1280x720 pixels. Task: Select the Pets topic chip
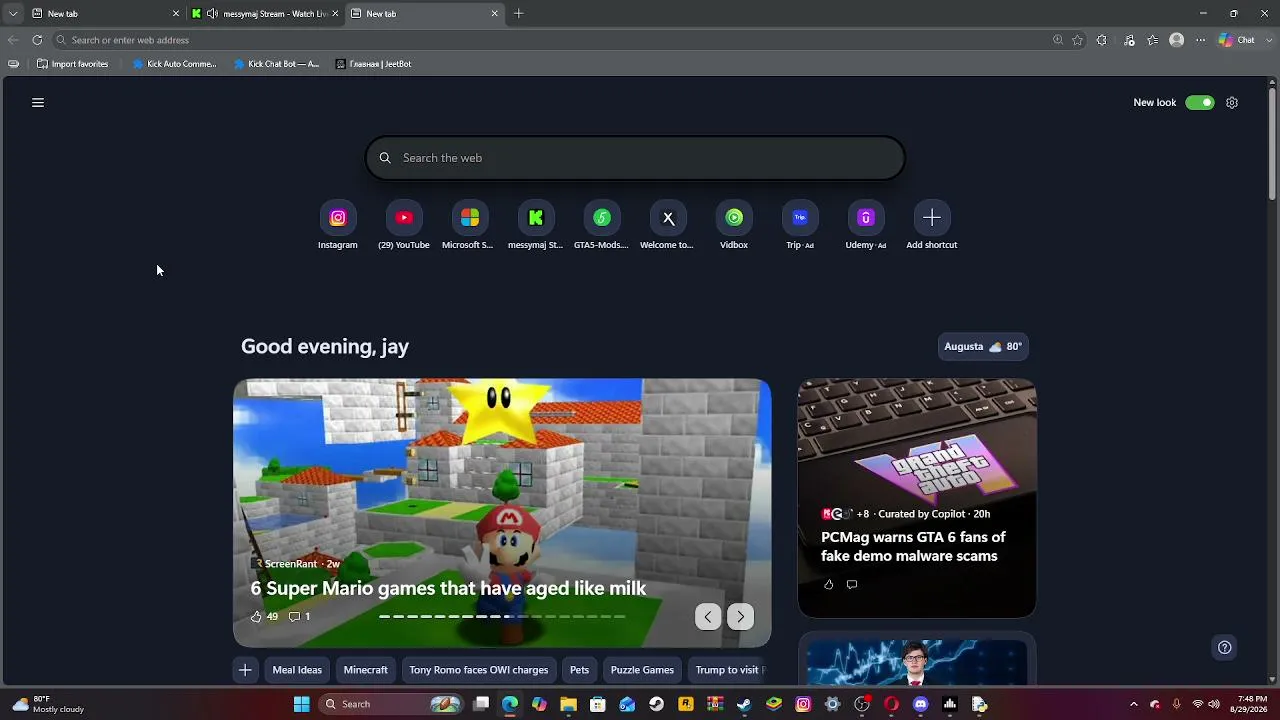(579, 670)
